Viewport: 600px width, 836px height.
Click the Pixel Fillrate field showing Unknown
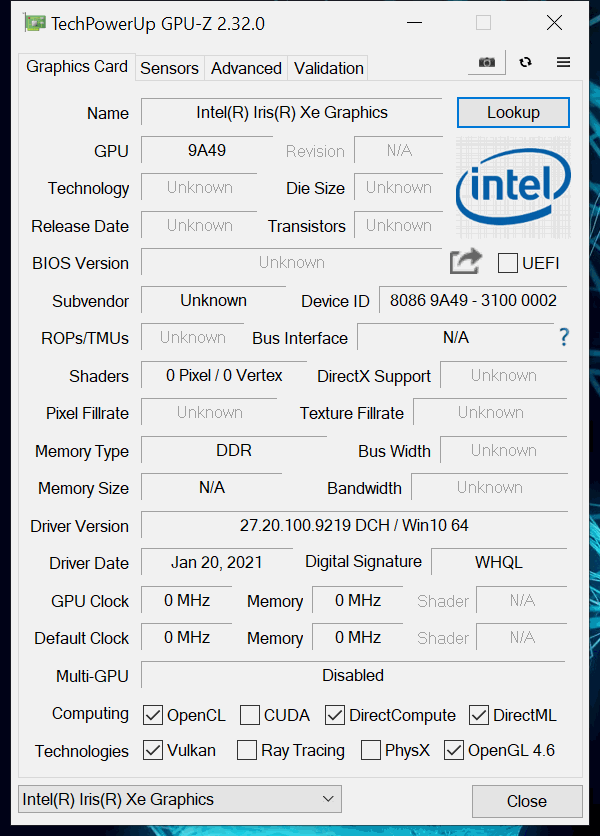tap(210, 413)
